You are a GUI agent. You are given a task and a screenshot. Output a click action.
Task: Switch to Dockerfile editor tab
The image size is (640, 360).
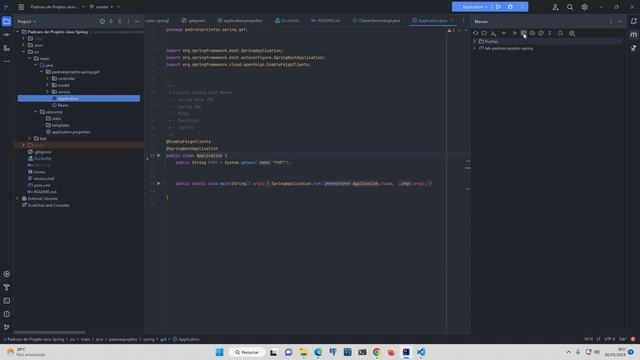click(287, 20)
